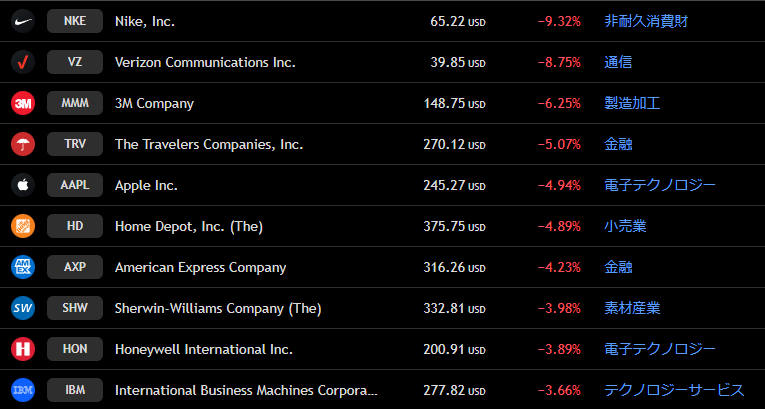
Task: Click the American Express logo icon
Action: 23,267
